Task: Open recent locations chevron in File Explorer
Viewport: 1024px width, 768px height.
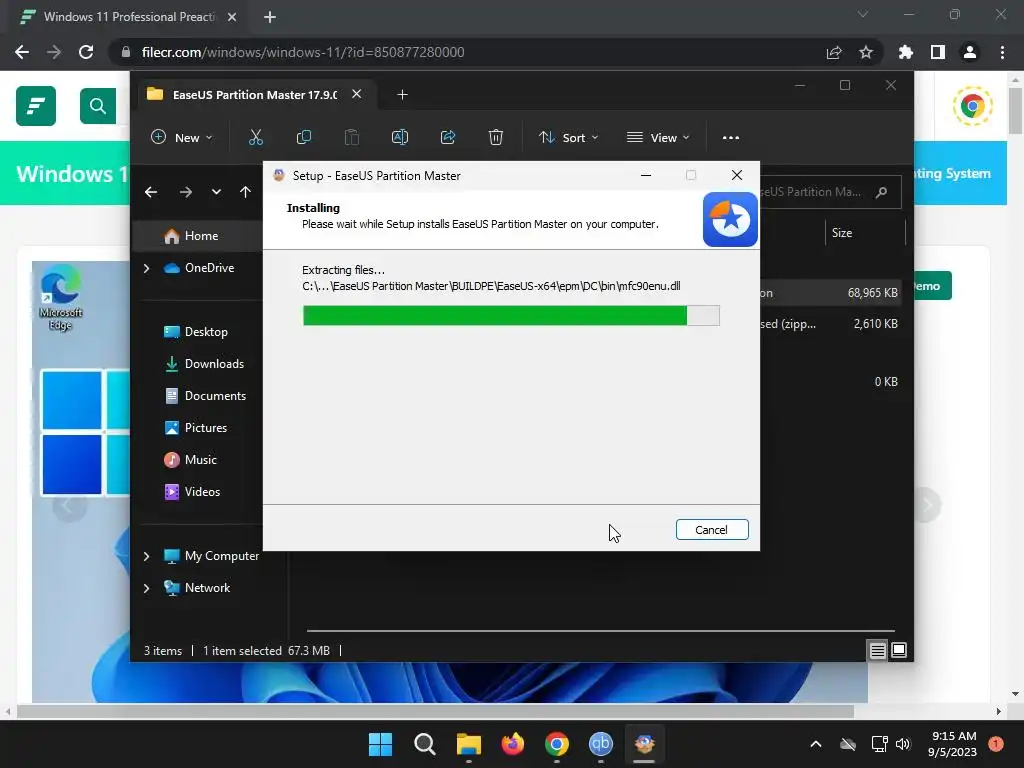Action: coord(216,192)
